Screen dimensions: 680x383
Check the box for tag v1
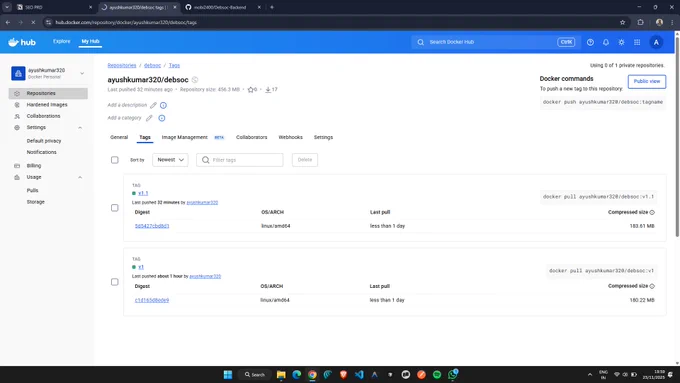point(114,282)
